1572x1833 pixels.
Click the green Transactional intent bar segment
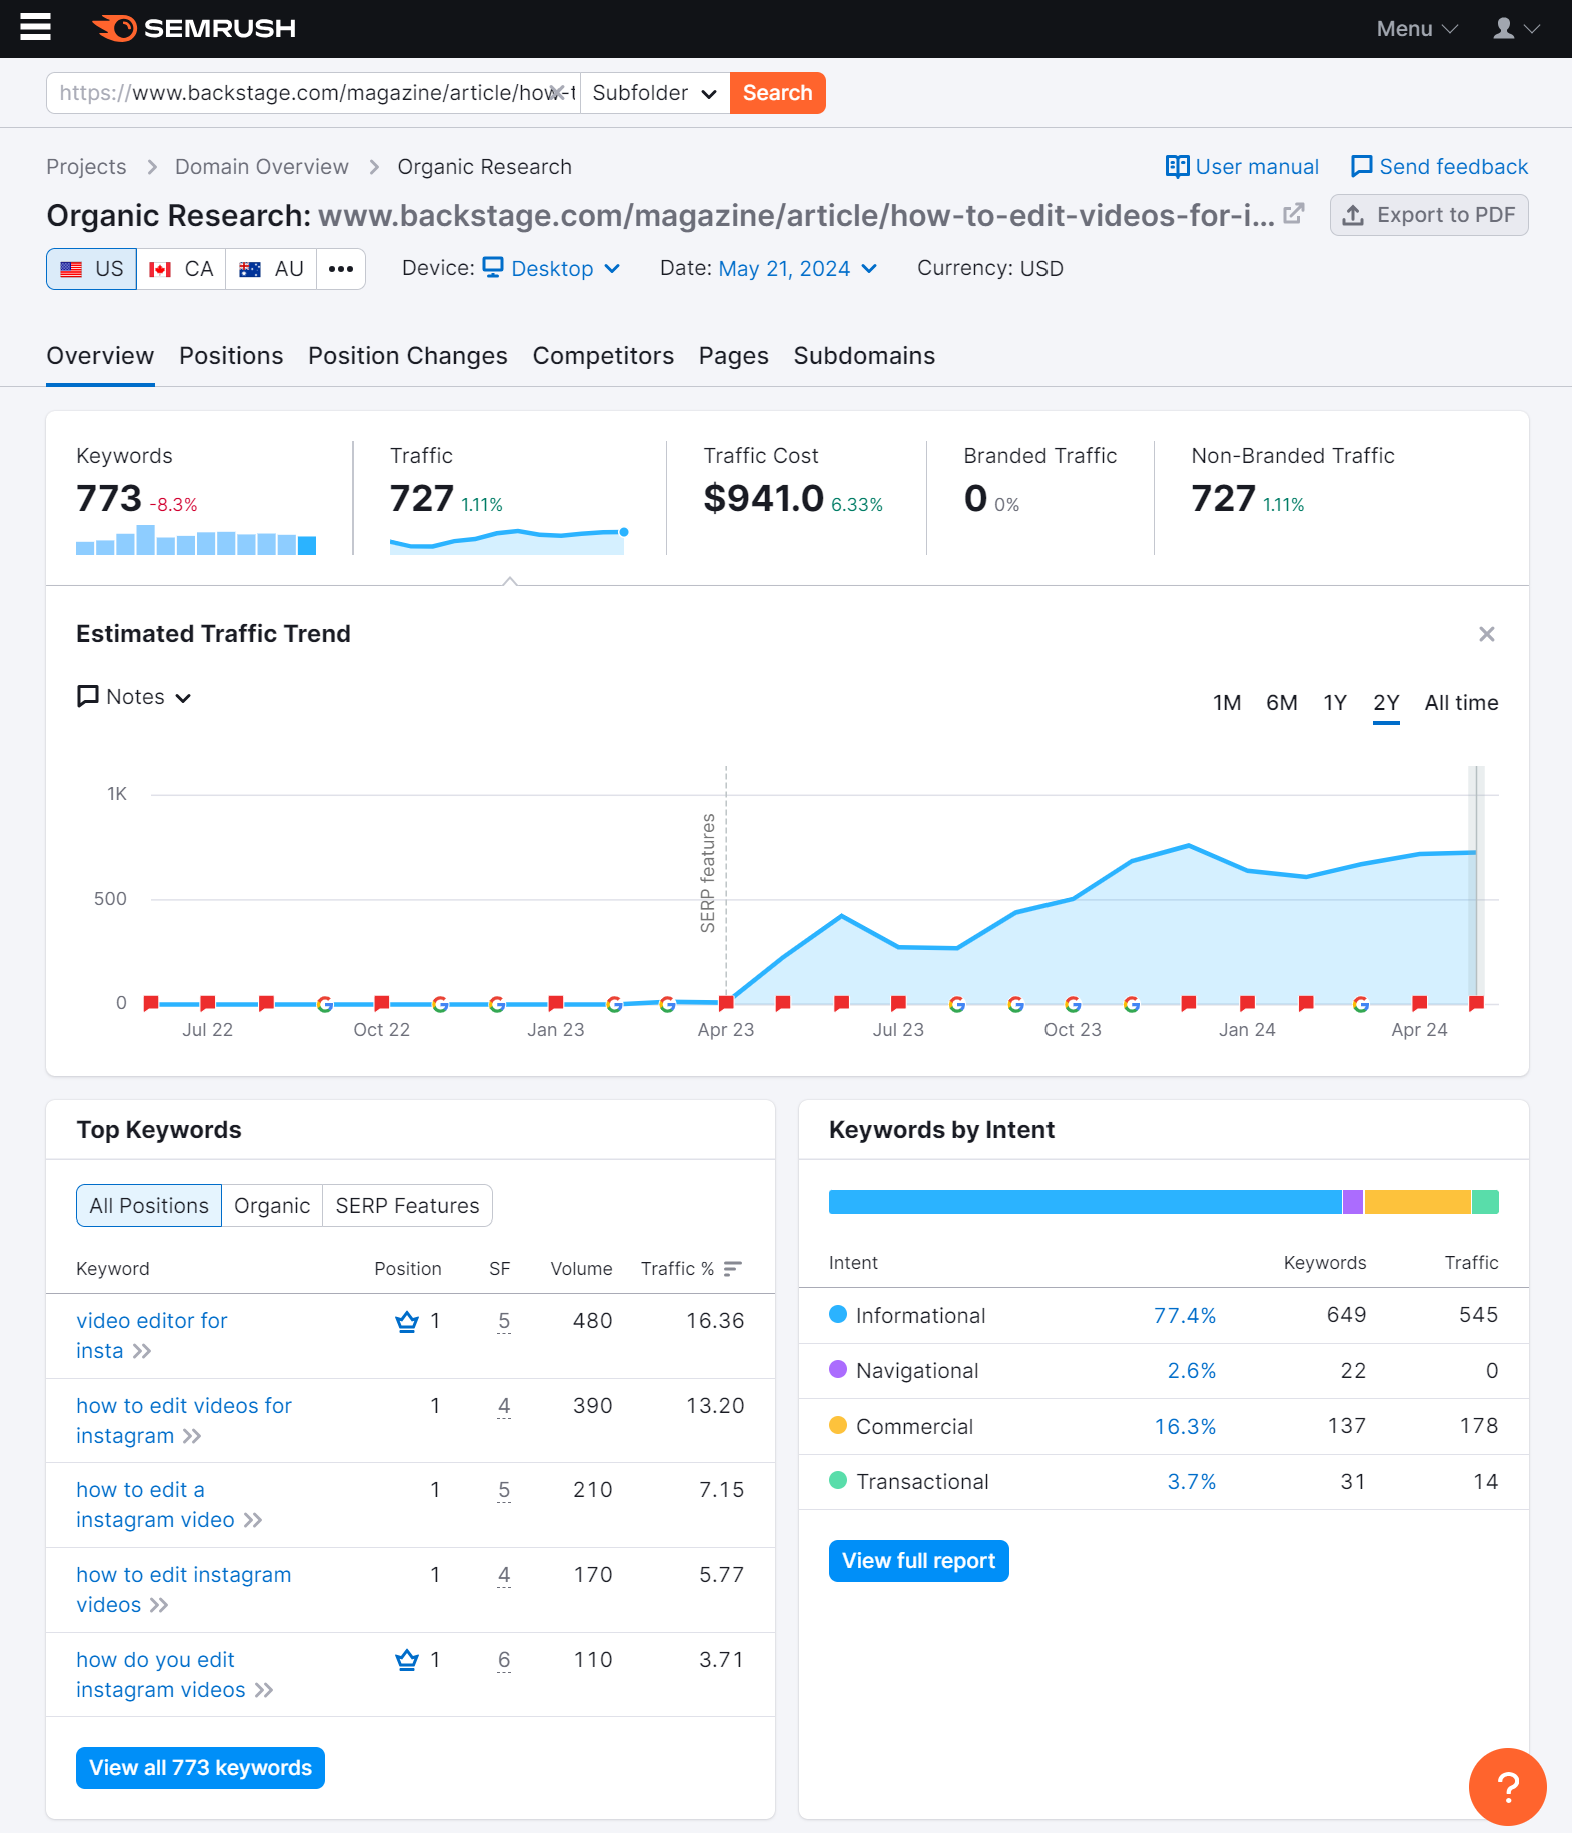[x=1486, y=1202]
